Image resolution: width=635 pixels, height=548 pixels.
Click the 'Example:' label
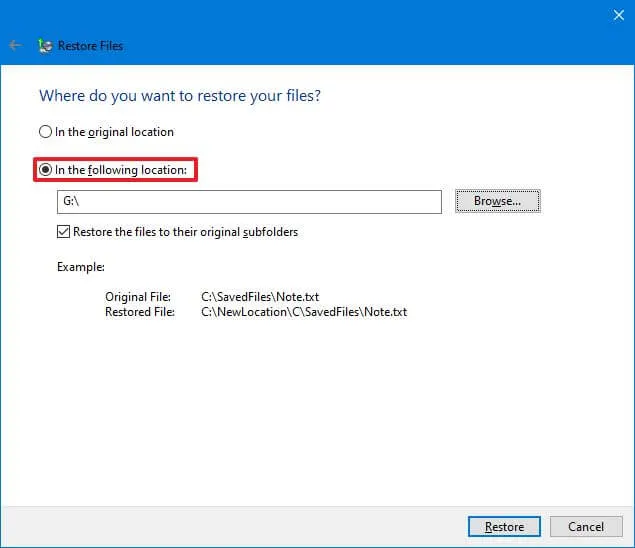[81, 267]
